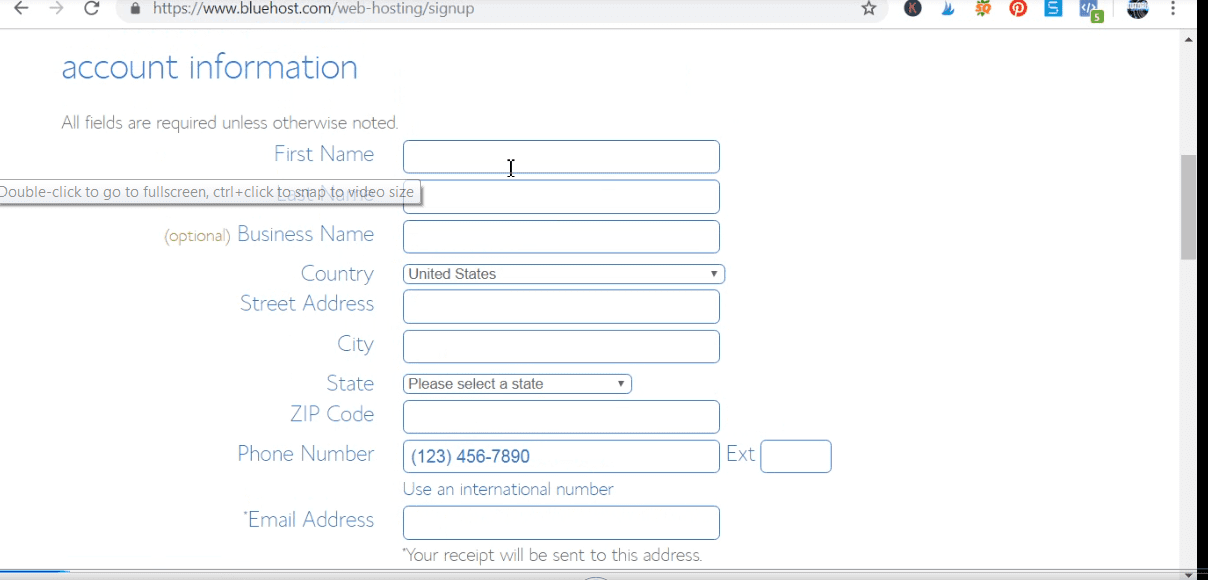View site security info via padlock icon

(136, 9)
